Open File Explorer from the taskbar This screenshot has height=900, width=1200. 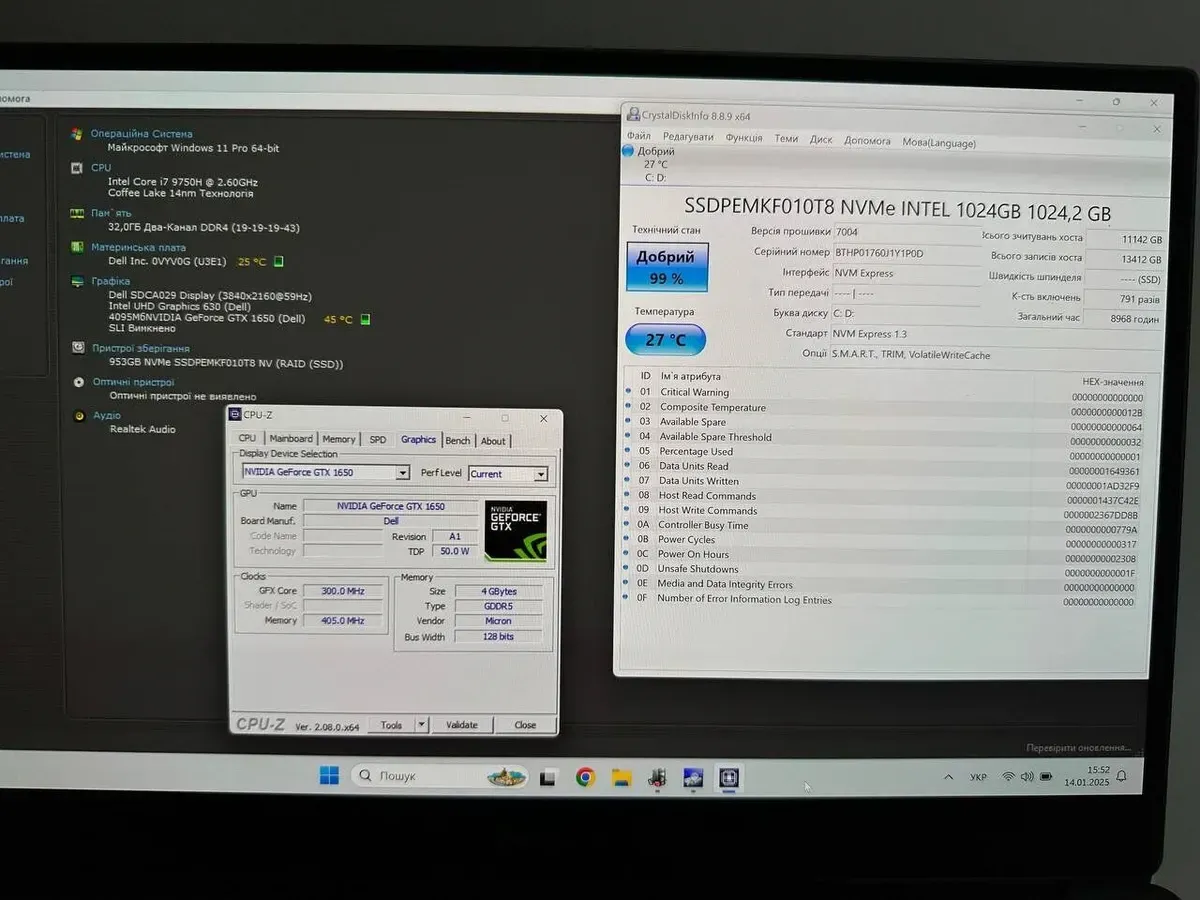pos(621,777)
